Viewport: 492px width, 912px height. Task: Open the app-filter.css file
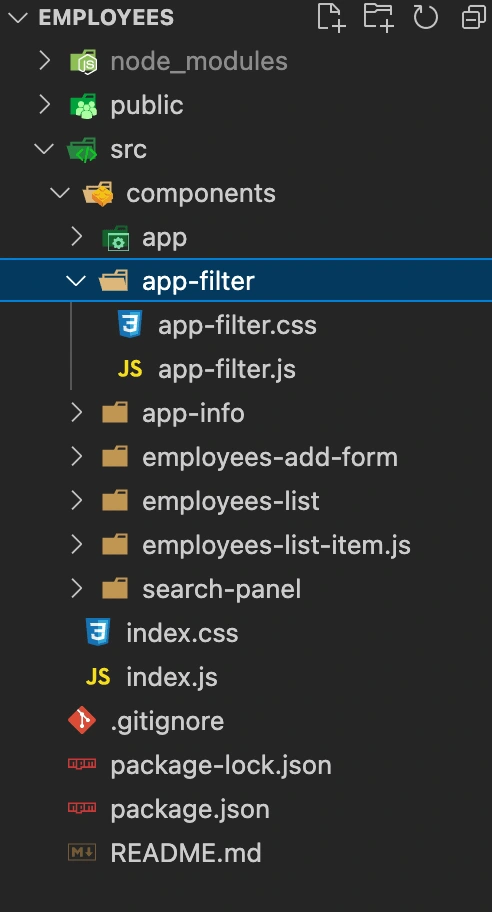[237, 325]
